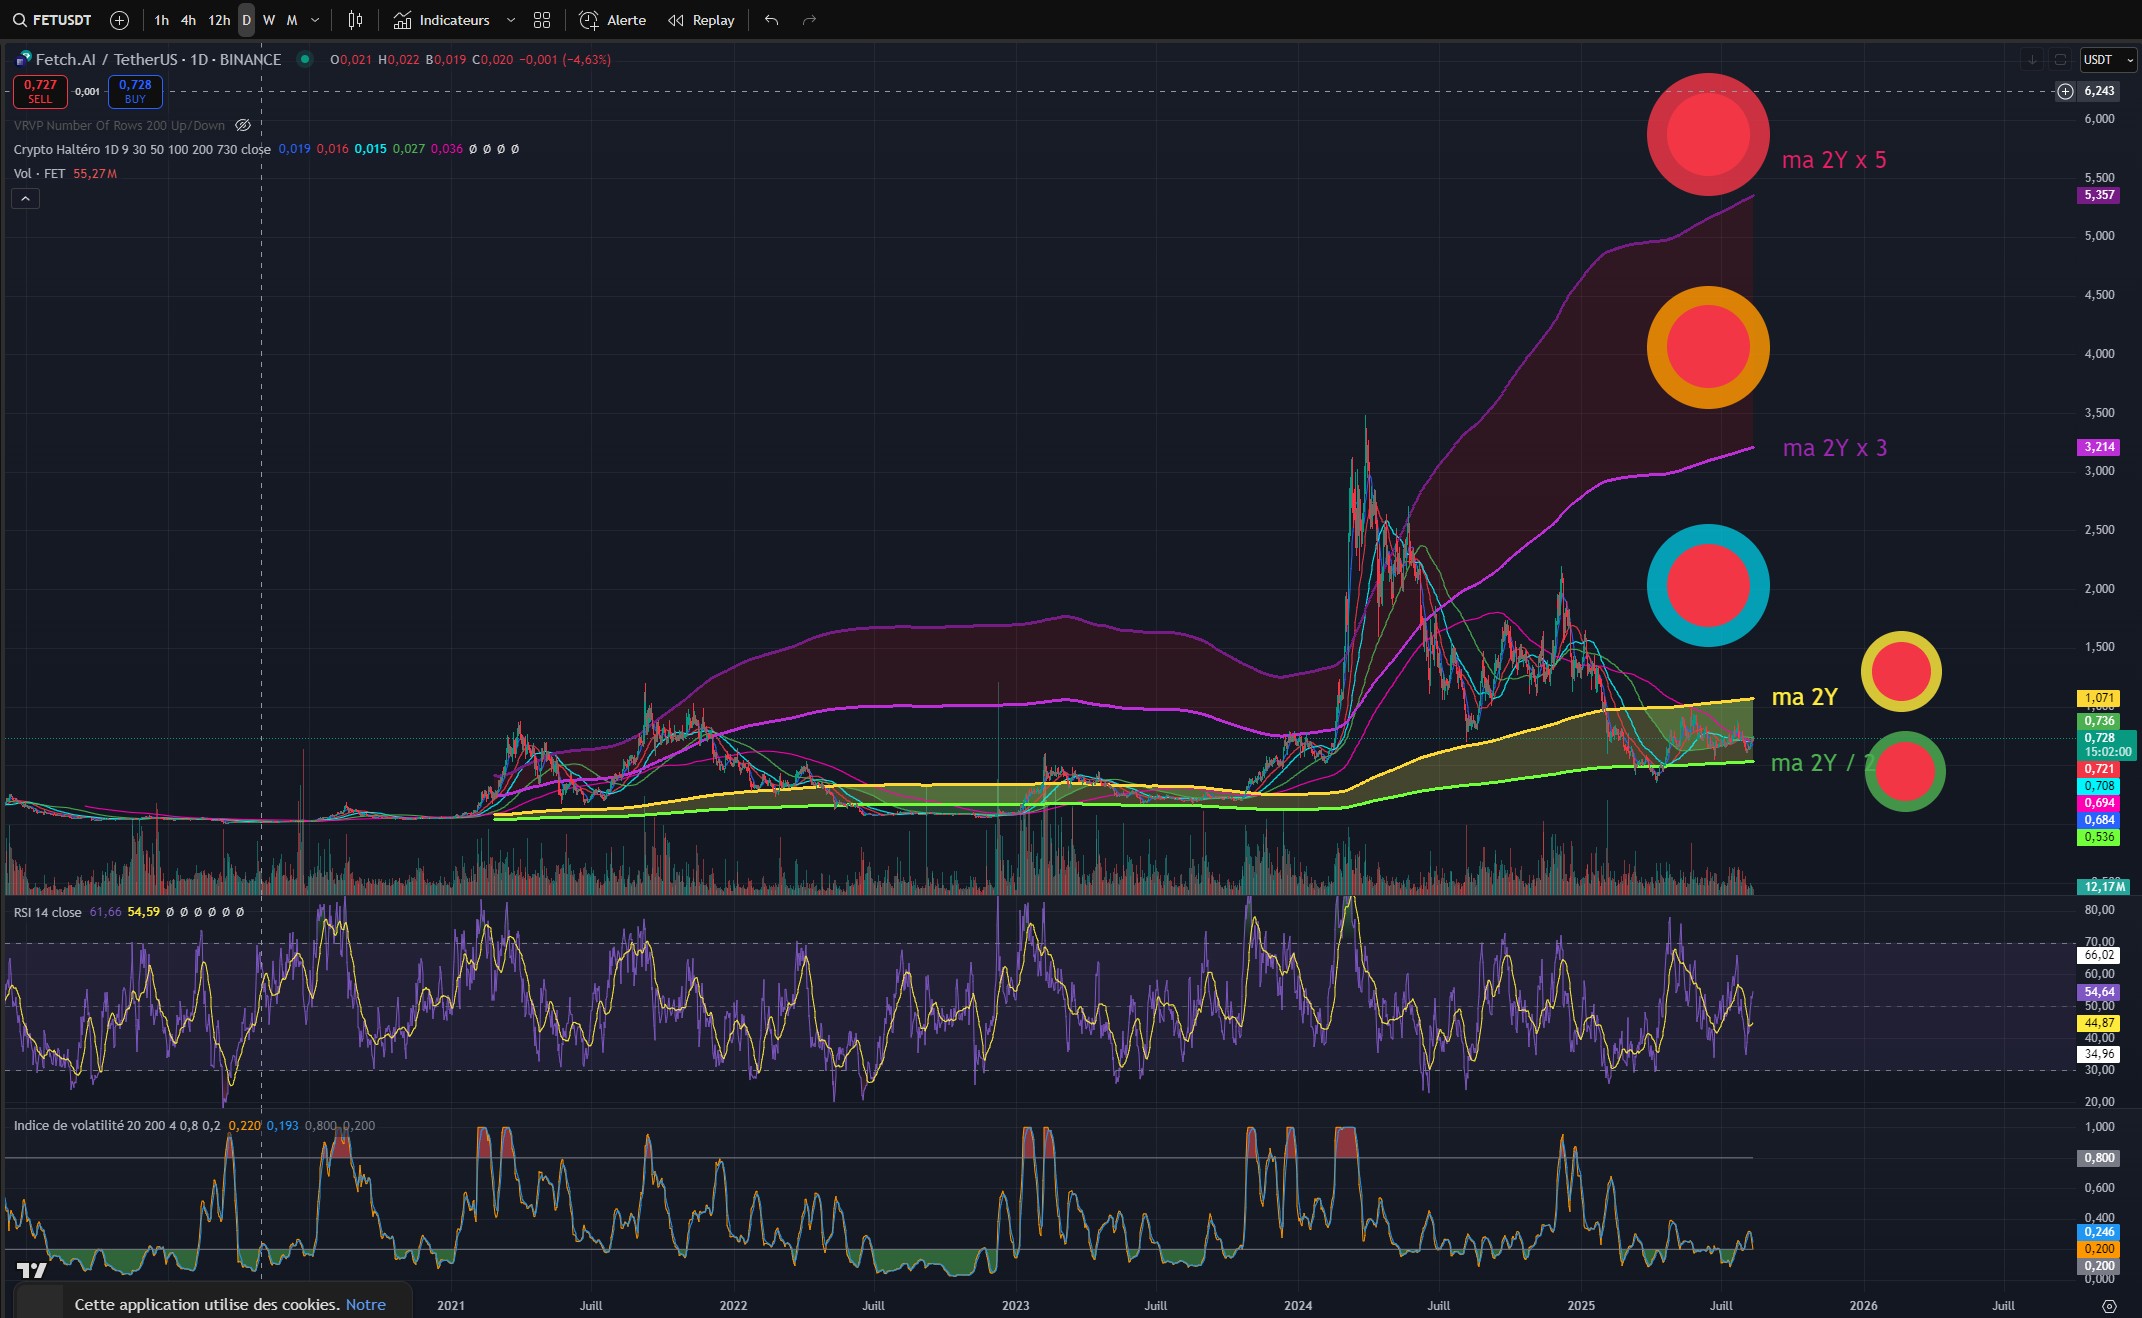Click the Alerte clock icon
This screenshot has height=1318, width=2142.
click(590, 20)
